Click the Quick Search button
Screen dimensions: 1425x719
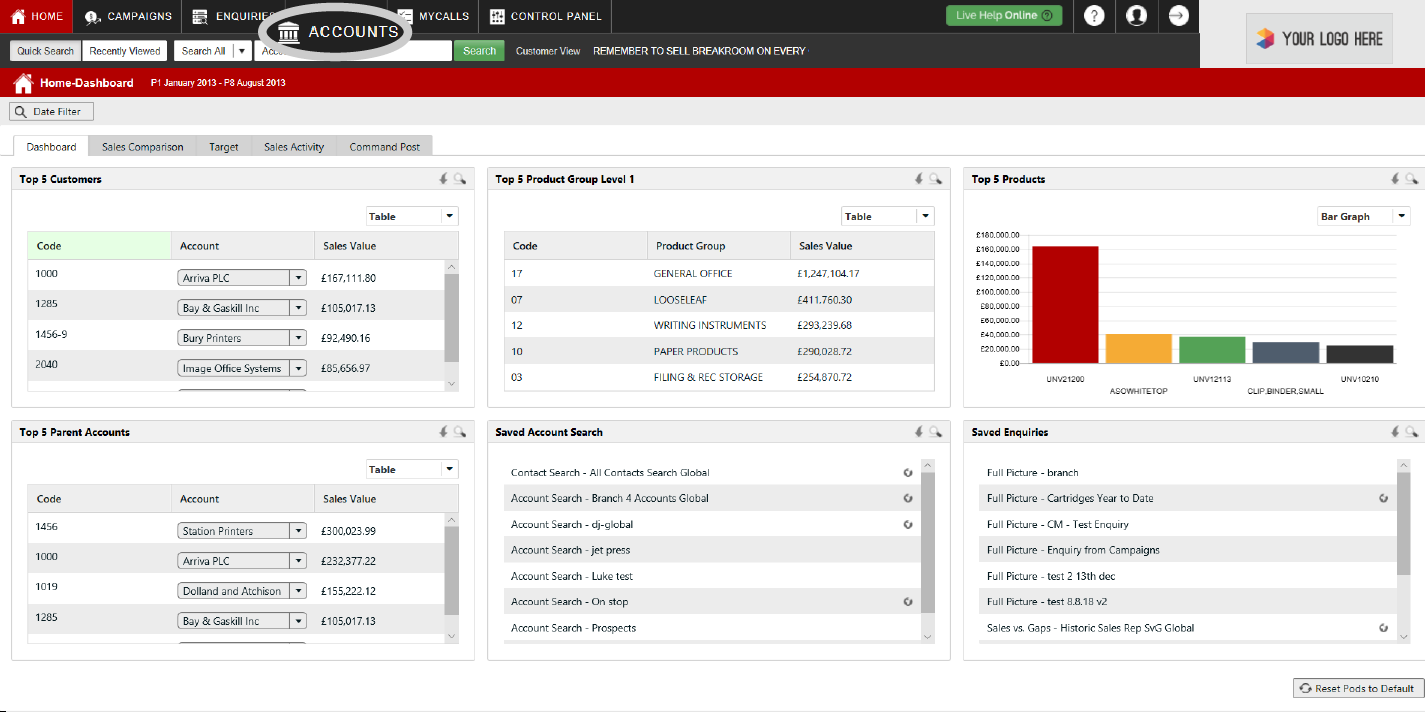point(45,51)
